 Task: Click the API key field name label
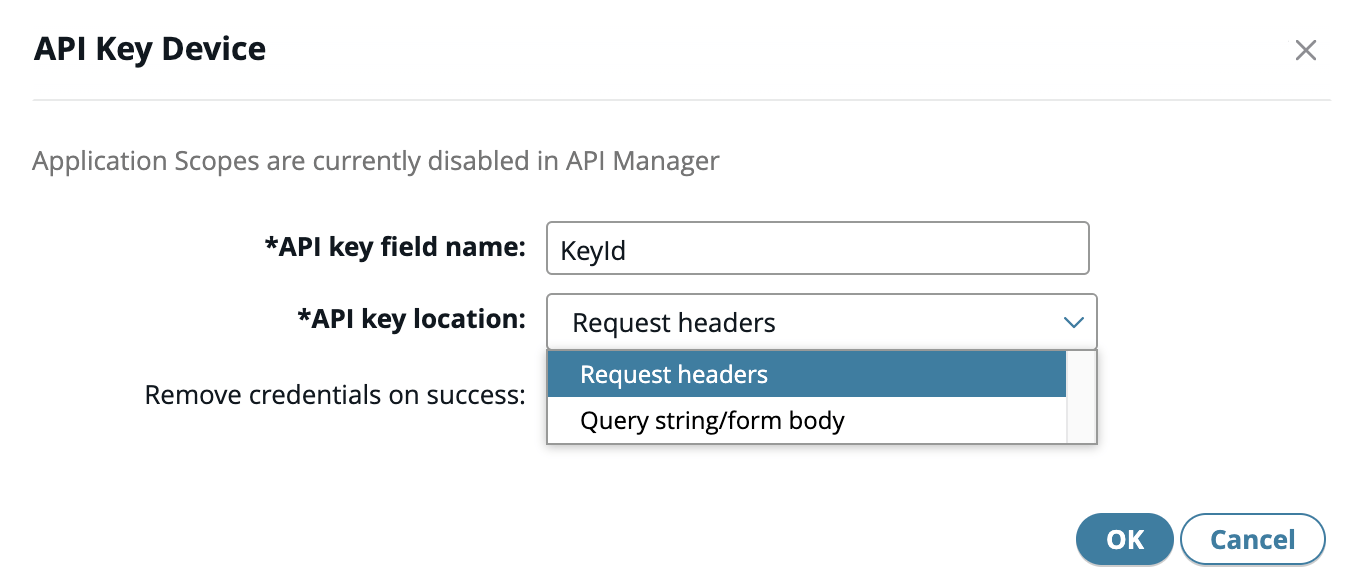393,247
